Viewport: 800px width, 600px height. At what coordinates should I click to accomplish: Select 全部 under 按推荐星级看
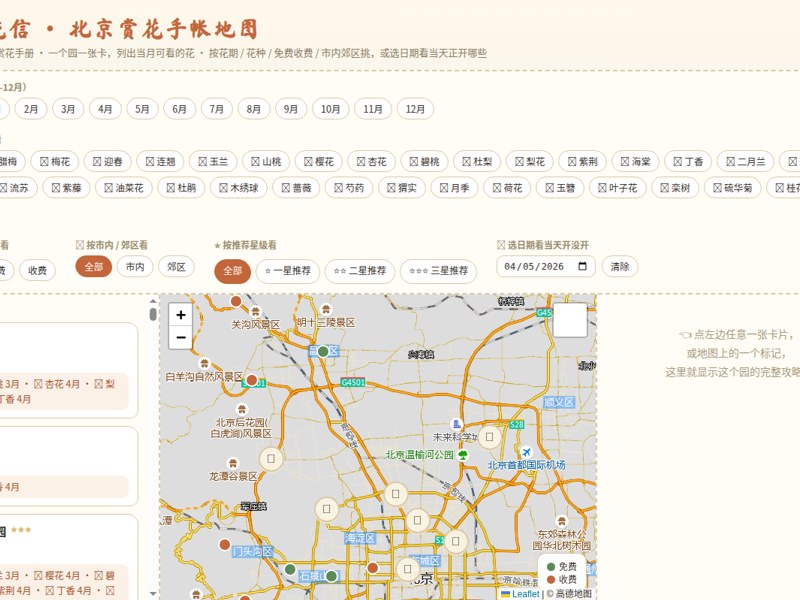click(x=232, y=271)
